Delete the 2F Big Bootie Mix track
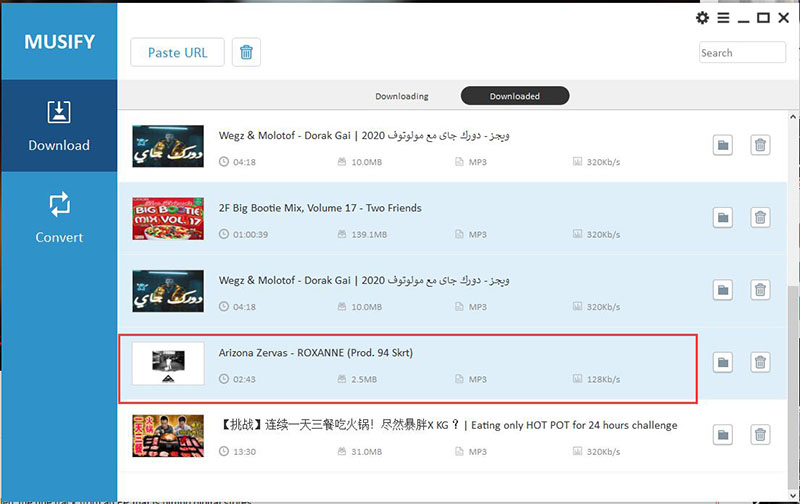 [760, 218]
